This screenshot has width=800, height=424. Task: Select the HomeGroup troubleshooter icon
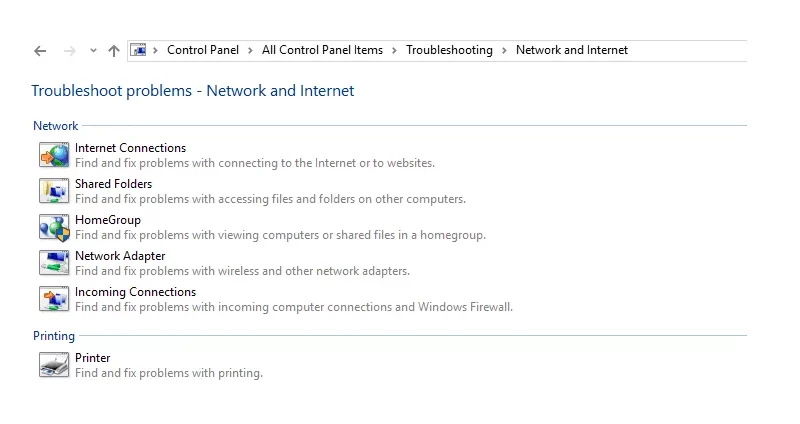tap(54, 227)
